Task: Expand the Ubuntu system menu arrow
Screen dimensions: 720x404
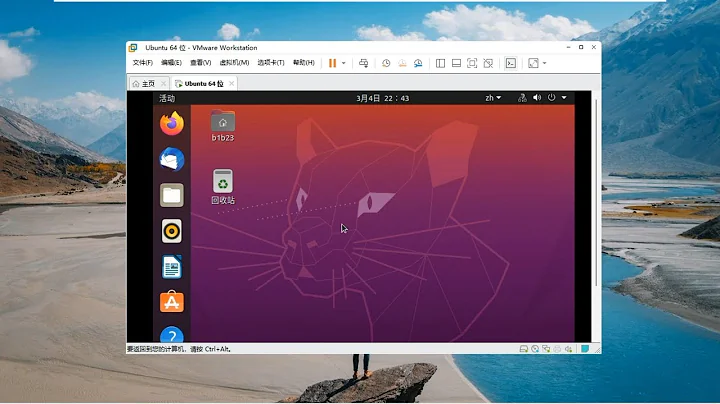Action: pyautogui.click(x=564, y=98)
